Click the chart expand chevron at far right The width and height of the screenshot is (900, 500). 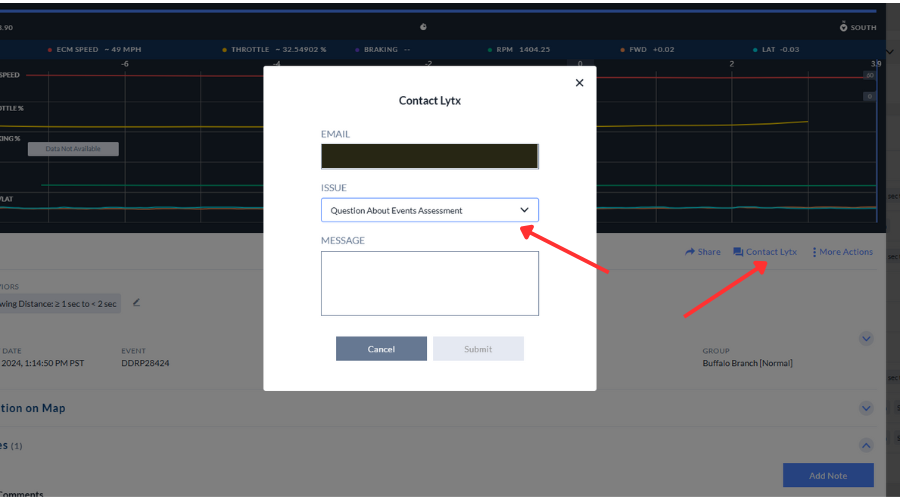pos(890,52)
